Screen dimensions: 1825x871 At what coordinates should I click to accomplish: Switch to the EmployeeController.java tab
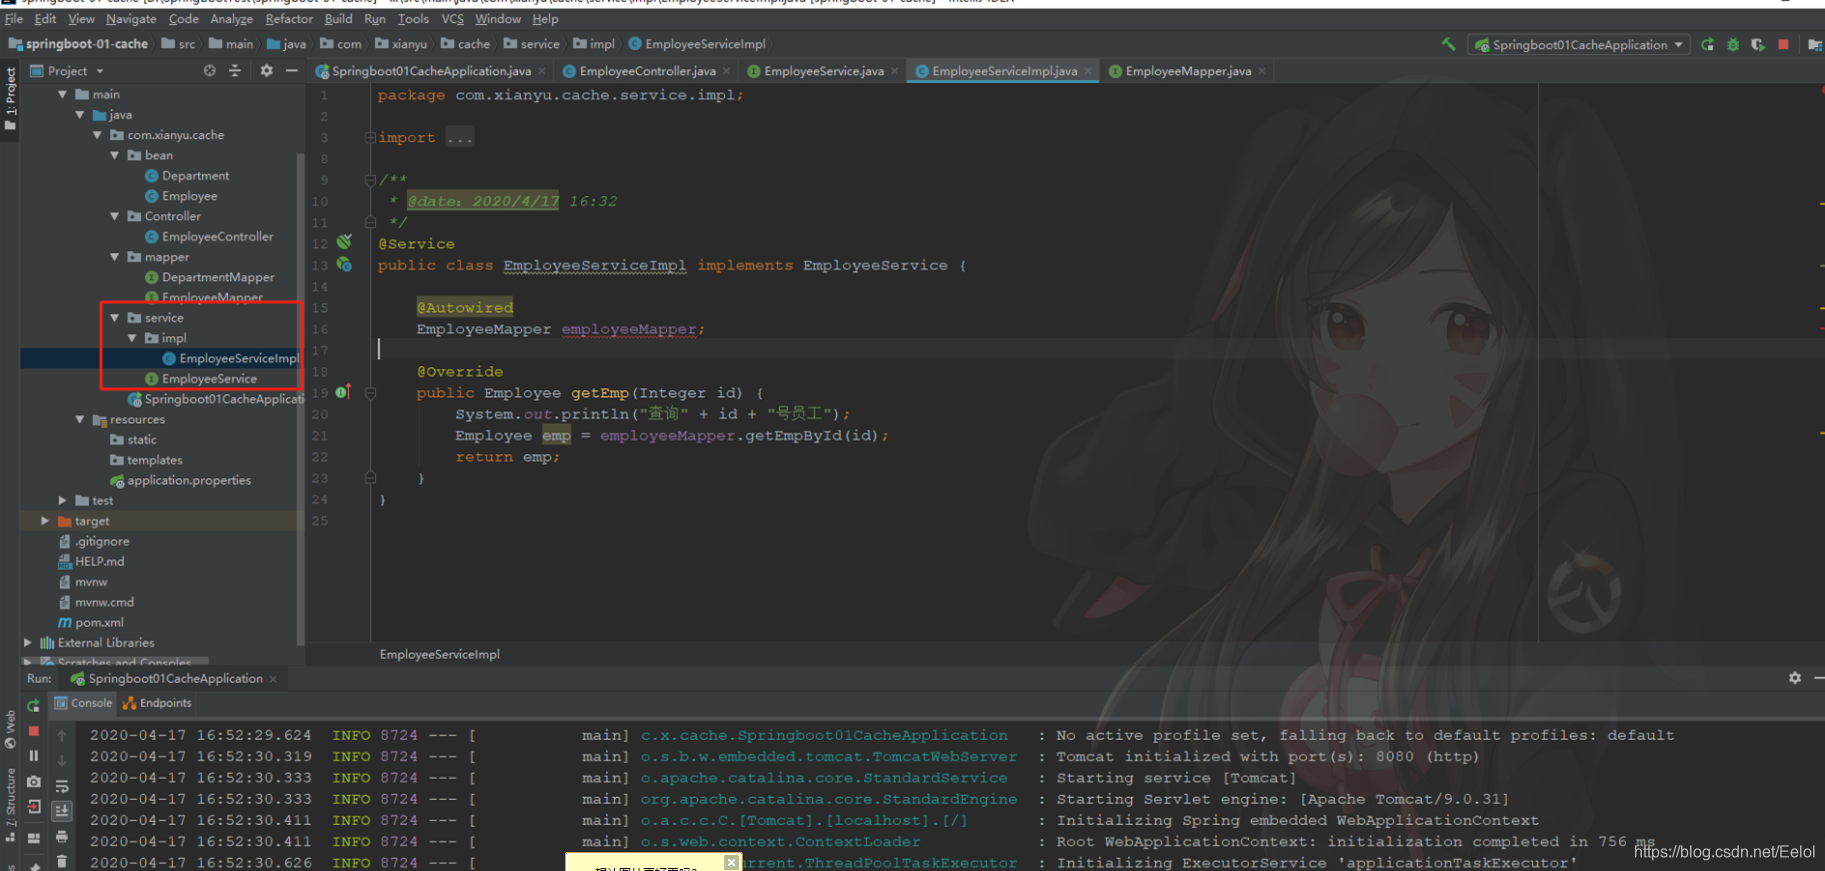[647, 71]
